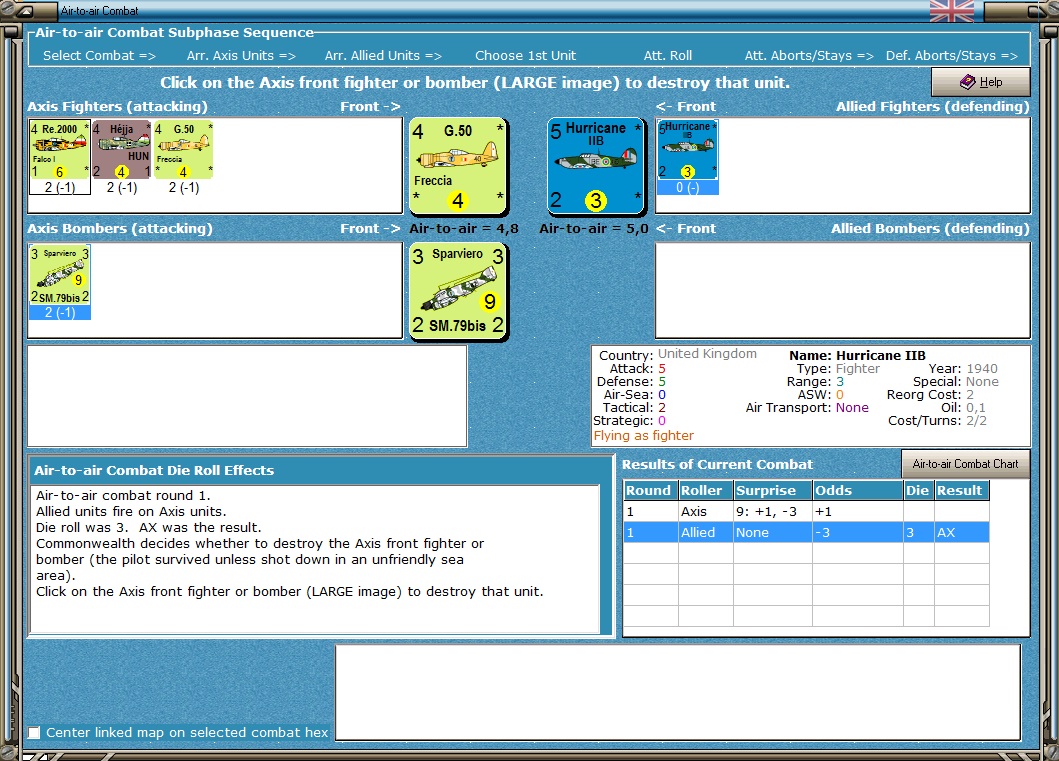Image resolution: width=1059 pixels, height=761 pixels.
Task: Click the Arr. Axis Units step
Action: click(x=241, y=55)
